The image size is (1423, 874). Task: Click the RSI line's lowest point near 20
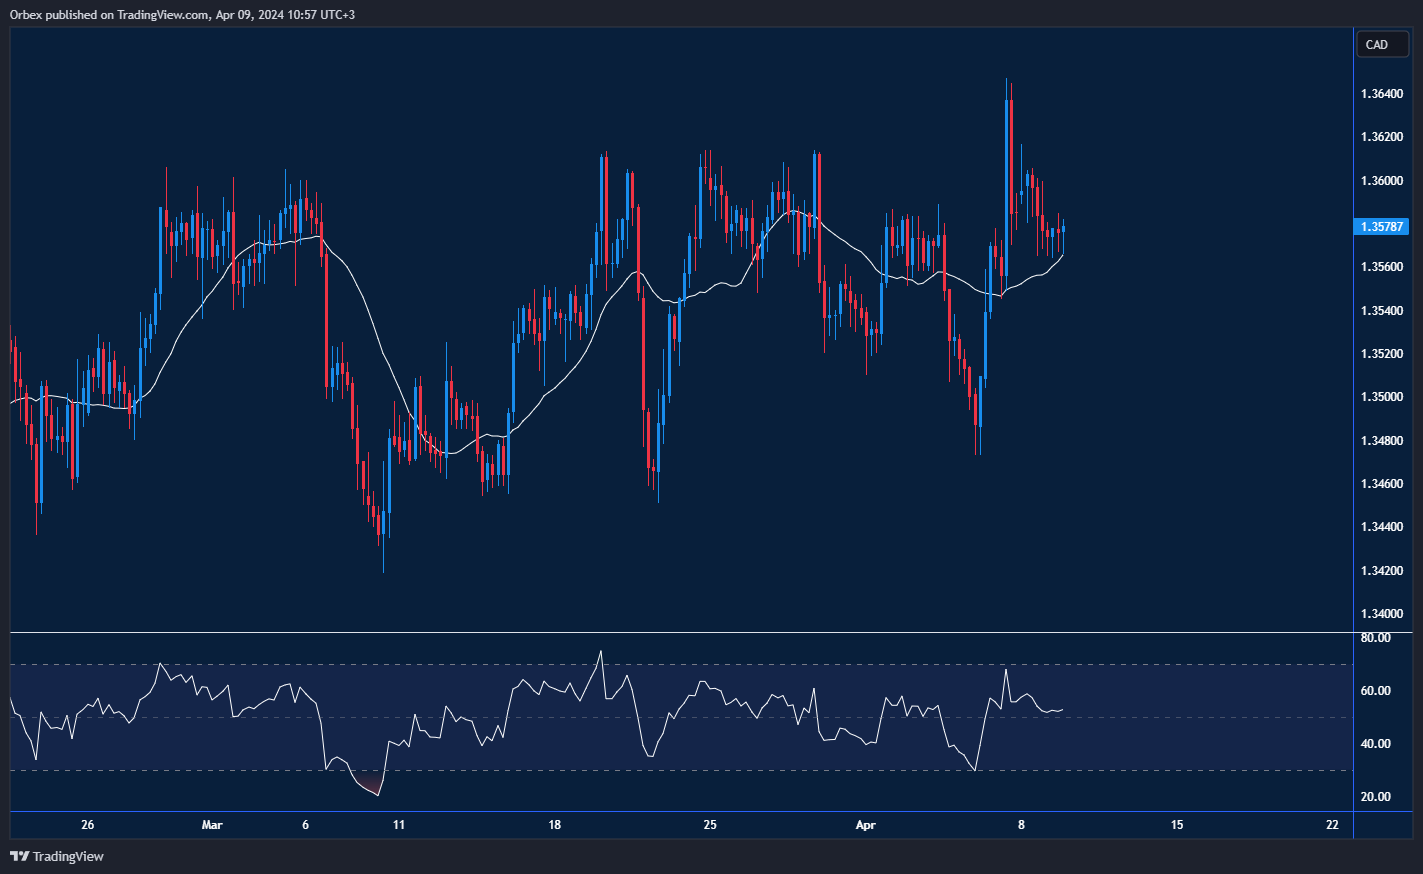click(x=378, y=795)
